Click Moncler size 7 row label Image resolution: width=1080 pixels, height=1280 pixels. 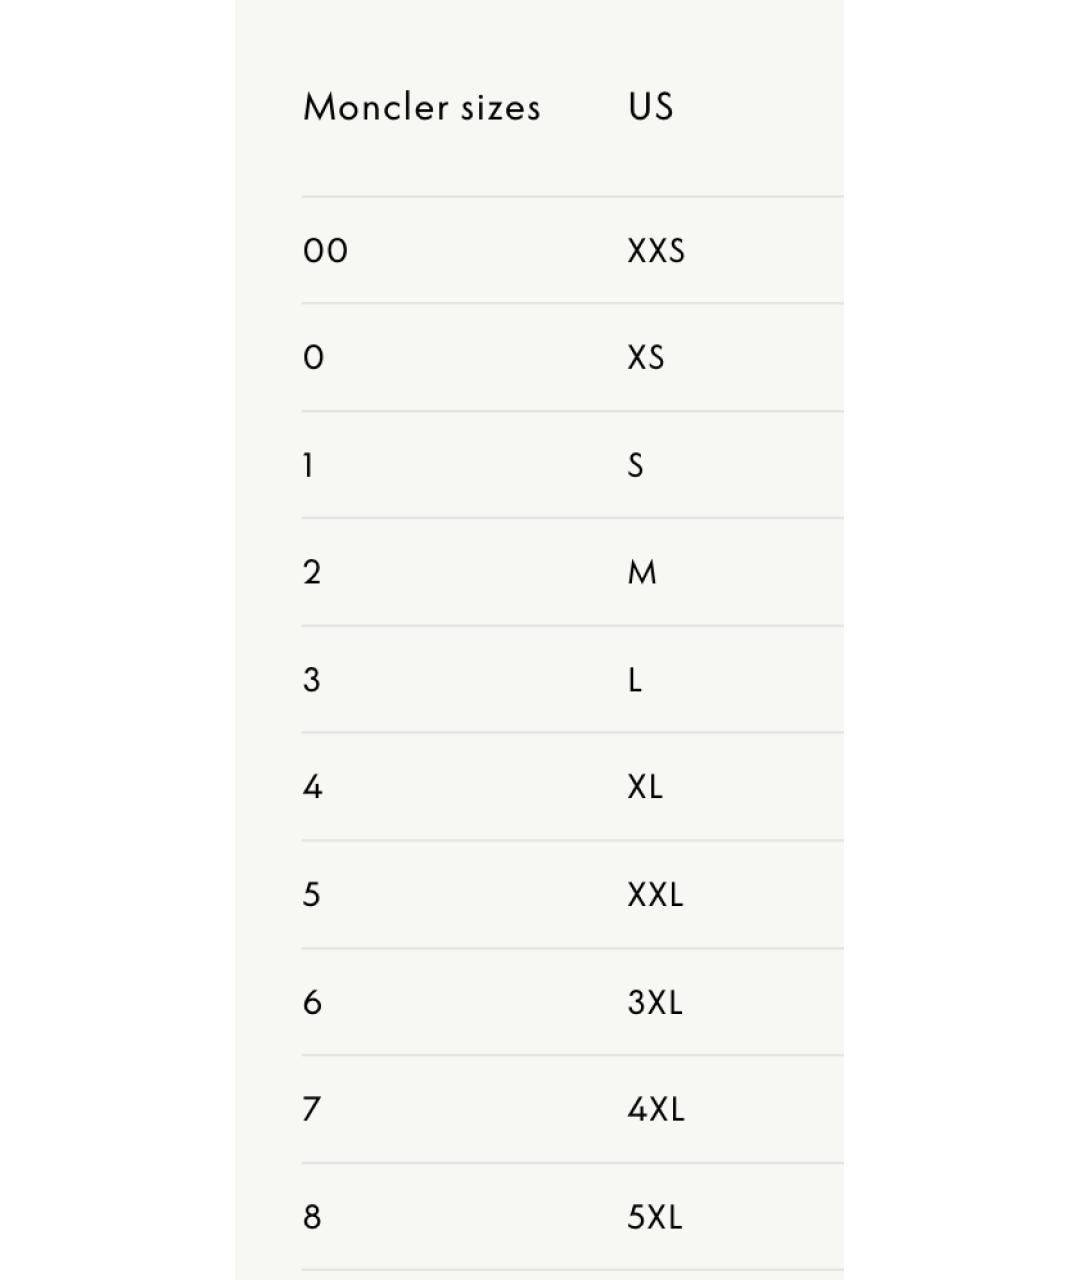pos(312,1109)
